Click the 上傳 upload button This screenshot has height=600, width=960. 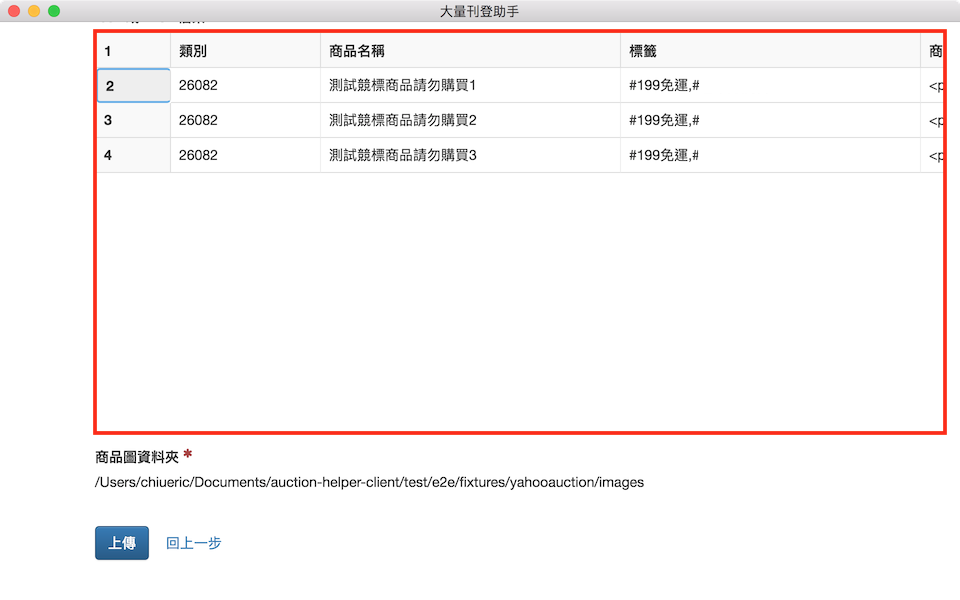pyautogui.click(x=122, y=543)
